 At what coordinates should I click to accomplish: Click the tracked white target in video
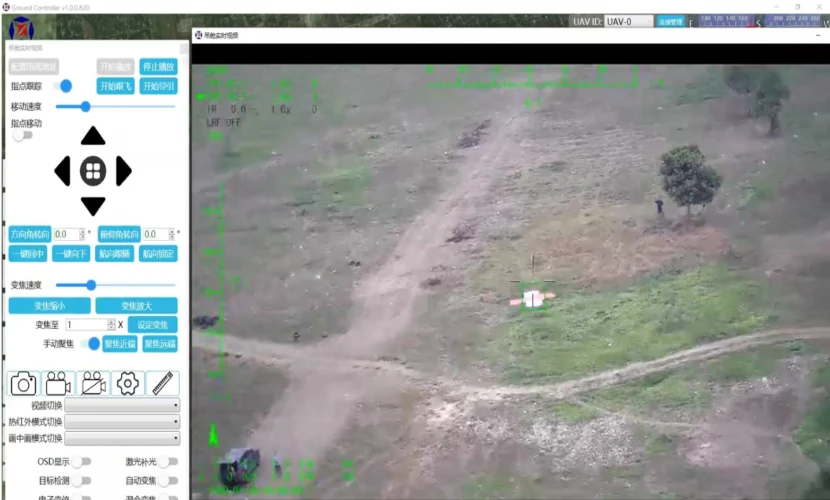[x=533, y=299]
